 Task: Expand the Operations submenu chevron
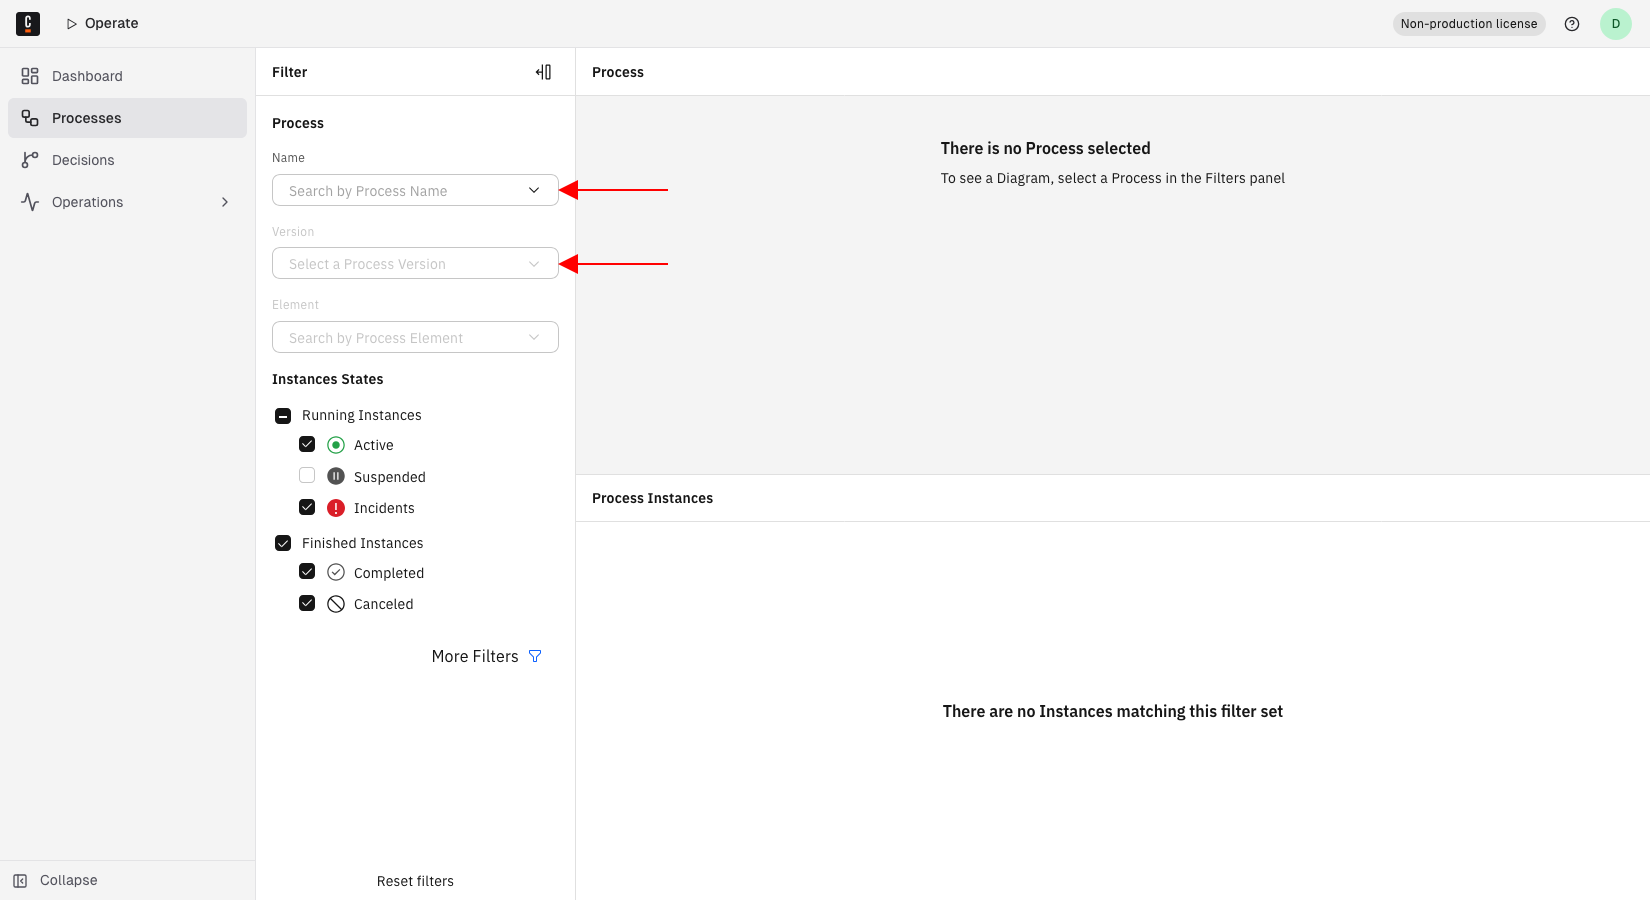pyautogui.click(x=225, y=202)
